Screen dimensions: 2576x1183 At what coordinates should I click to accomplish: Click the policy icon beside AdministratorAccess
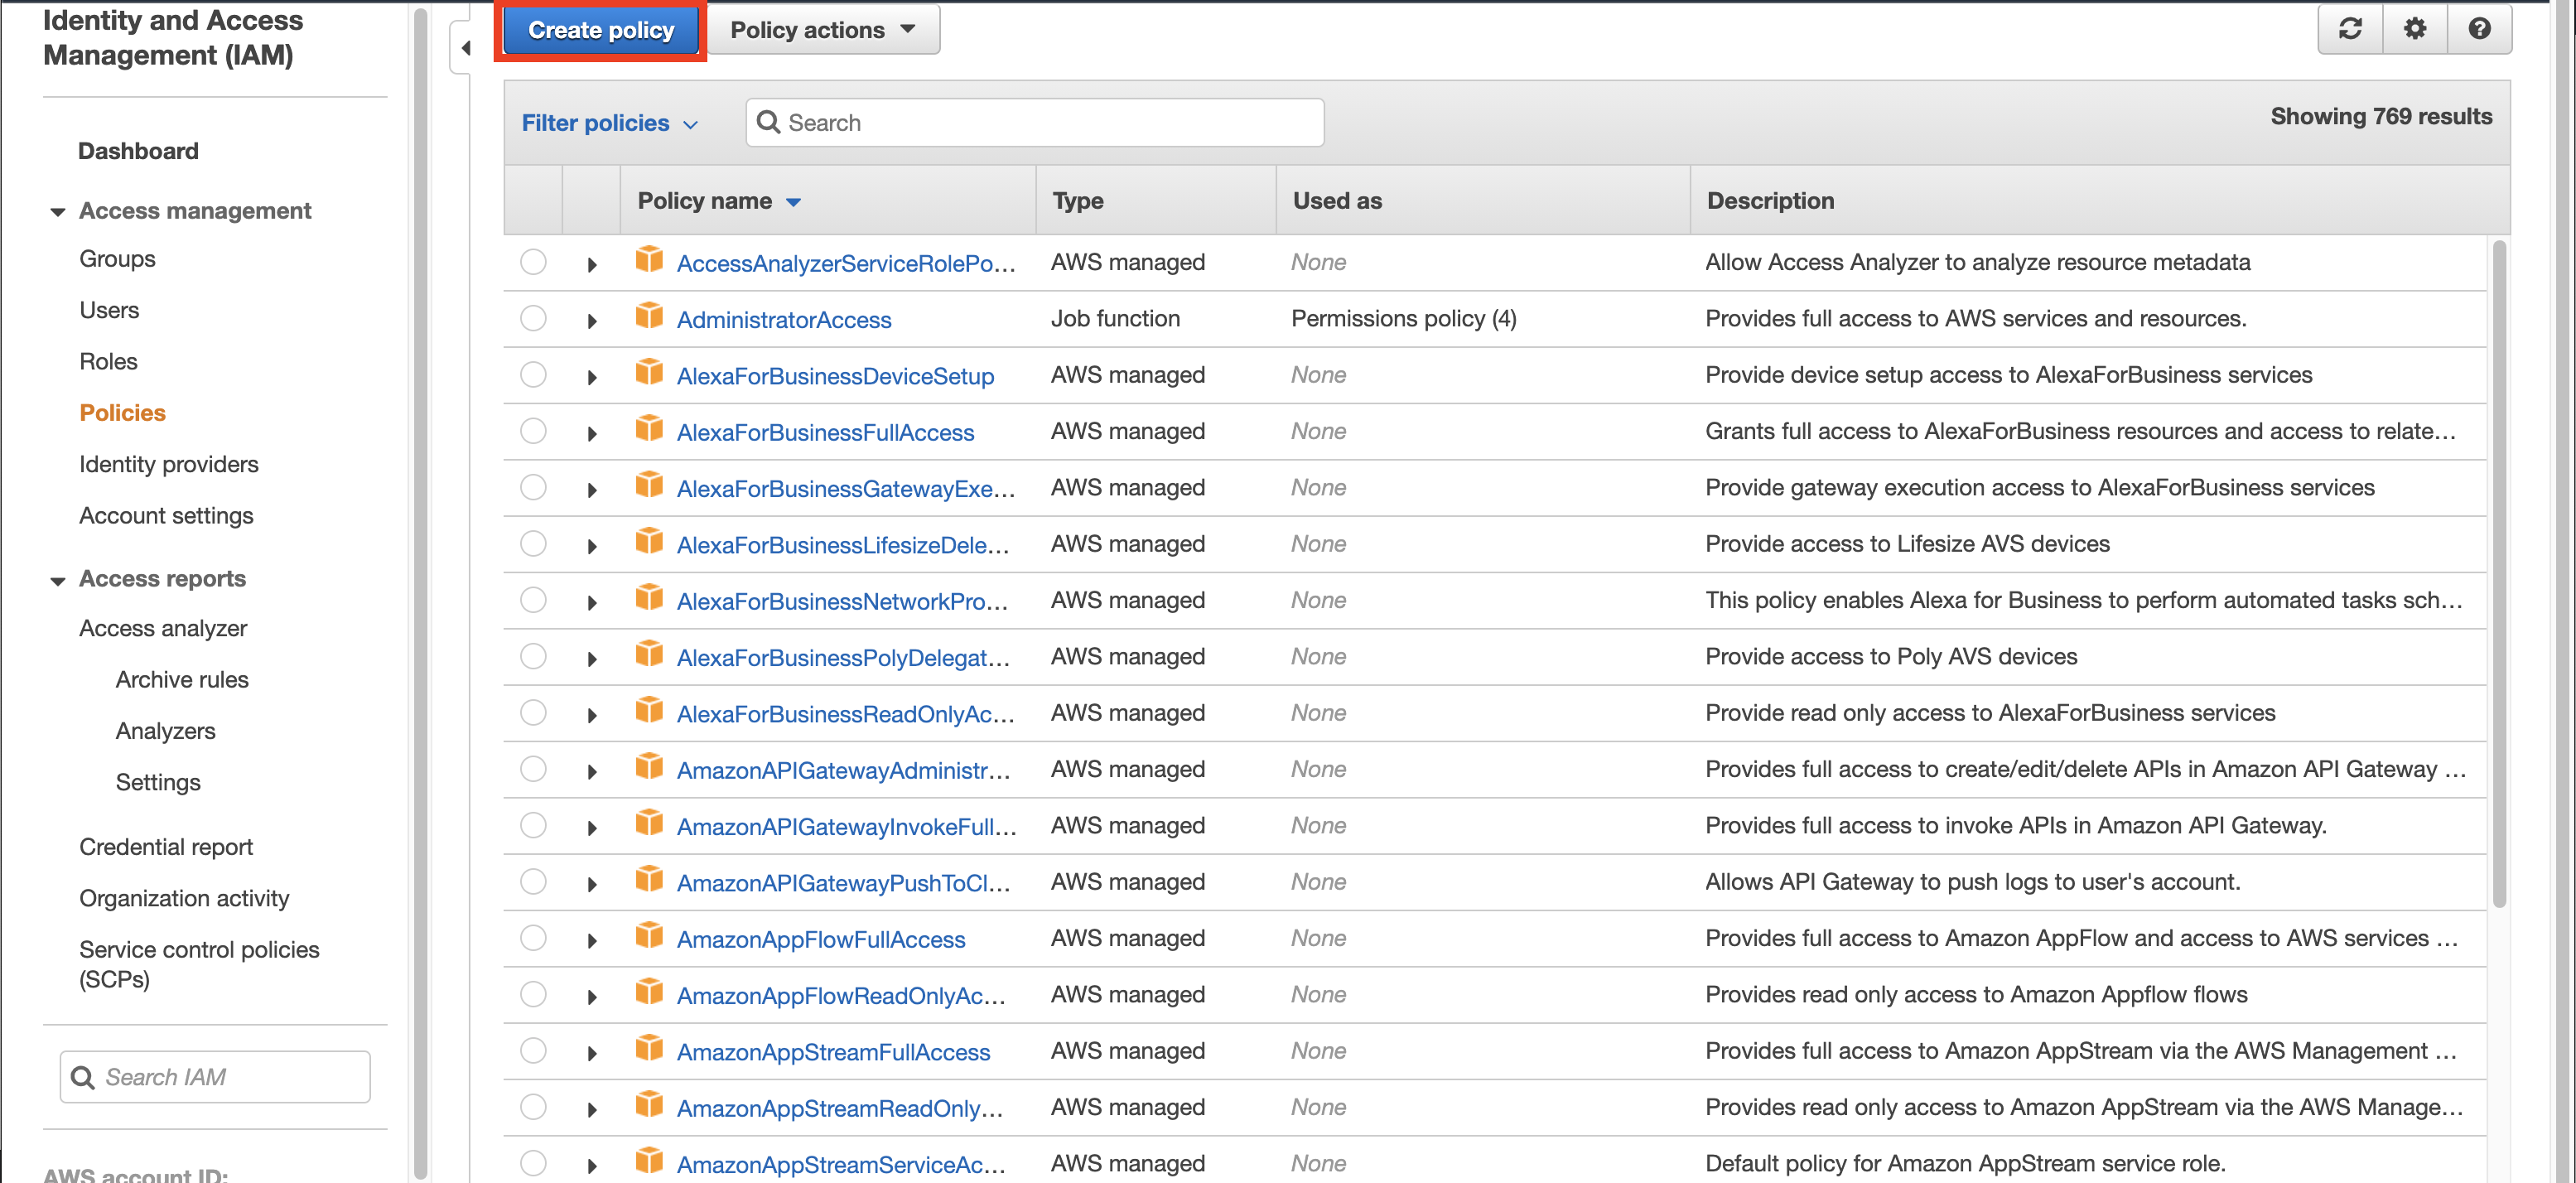[x=649, y=316]
